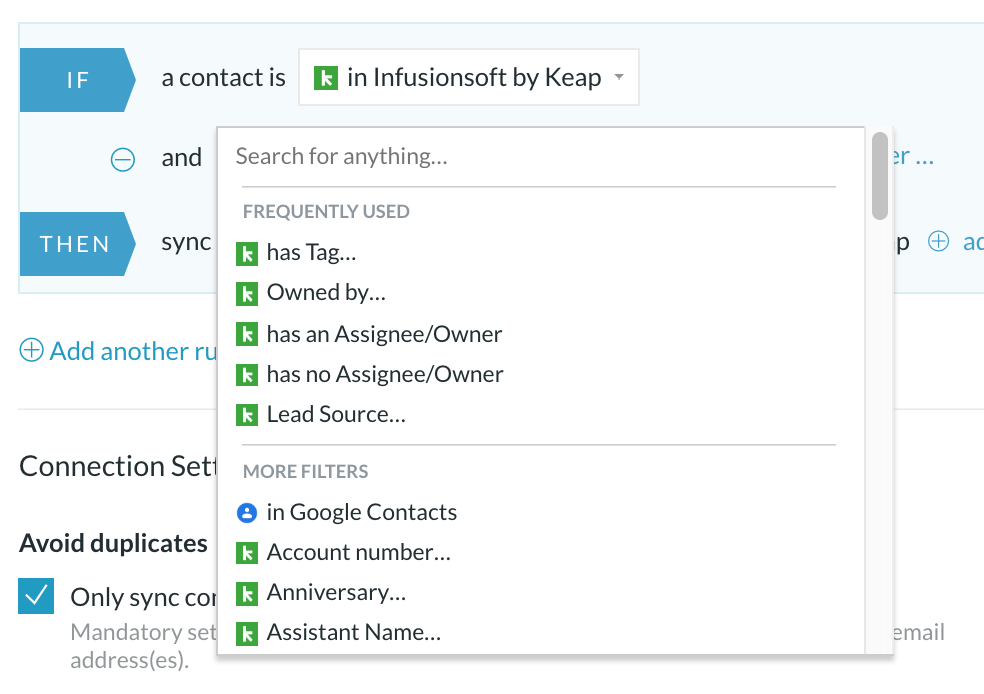The image size is (984, 694).
Task: Select the 'Lead Source...' filter
Action: 336,414
